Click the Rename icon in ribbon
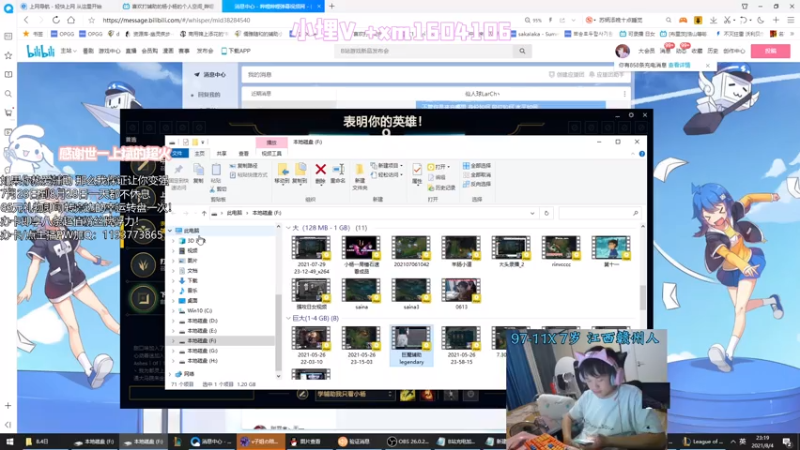800x450 pixels. point(338,170)
